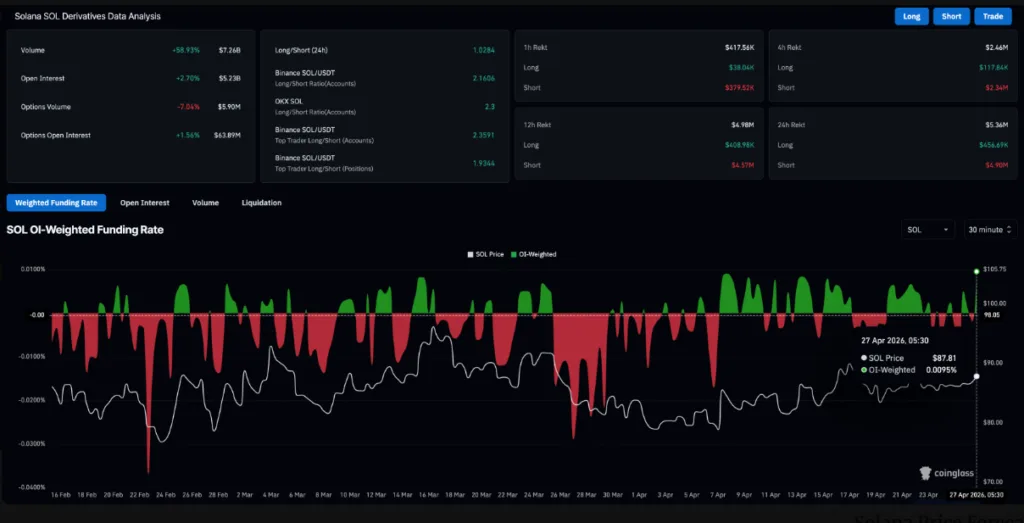
Task: Open the SOL coin dropdown
Action: coord(927,230)
